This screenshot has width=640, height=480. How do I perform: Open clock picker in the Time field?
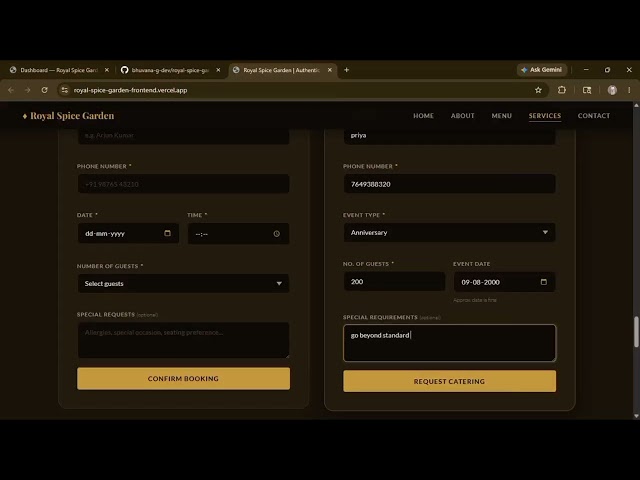(276, 234)
